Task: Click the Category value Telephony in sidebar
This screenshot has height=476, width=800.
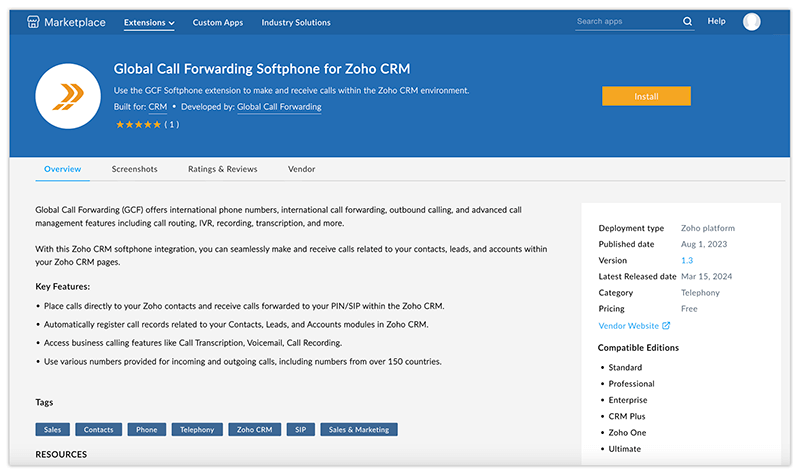Action: coord(701,292)
